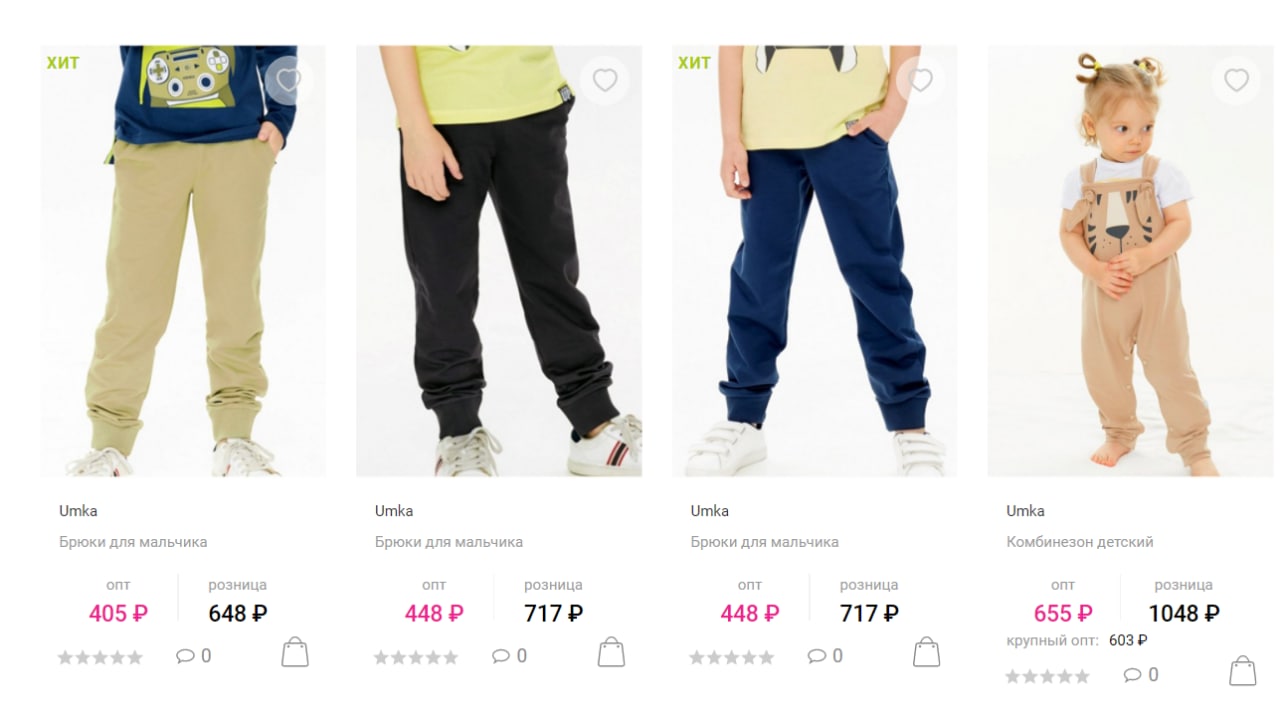Open comments on beige trousers
The width and height of the screenshot is (1280, 722).
point(194,656)
